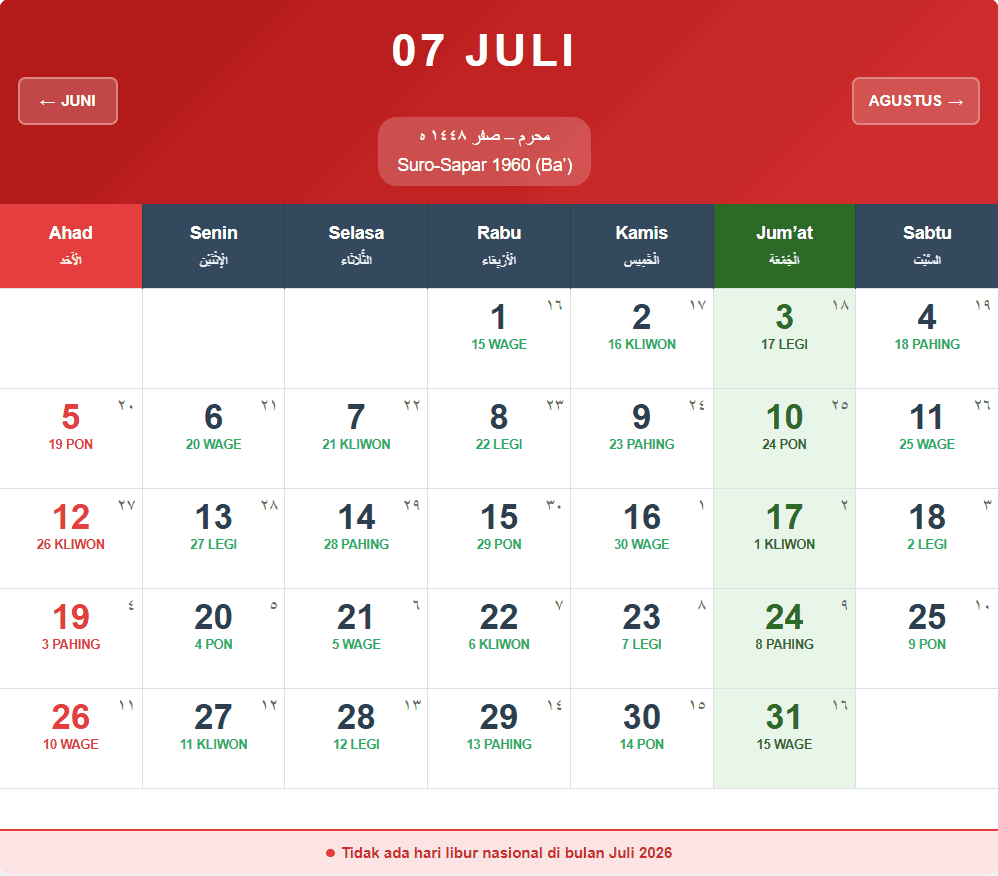Click date 28, 12 Legi
This screenshot has height=876, width=998.
tap(356, 738)
